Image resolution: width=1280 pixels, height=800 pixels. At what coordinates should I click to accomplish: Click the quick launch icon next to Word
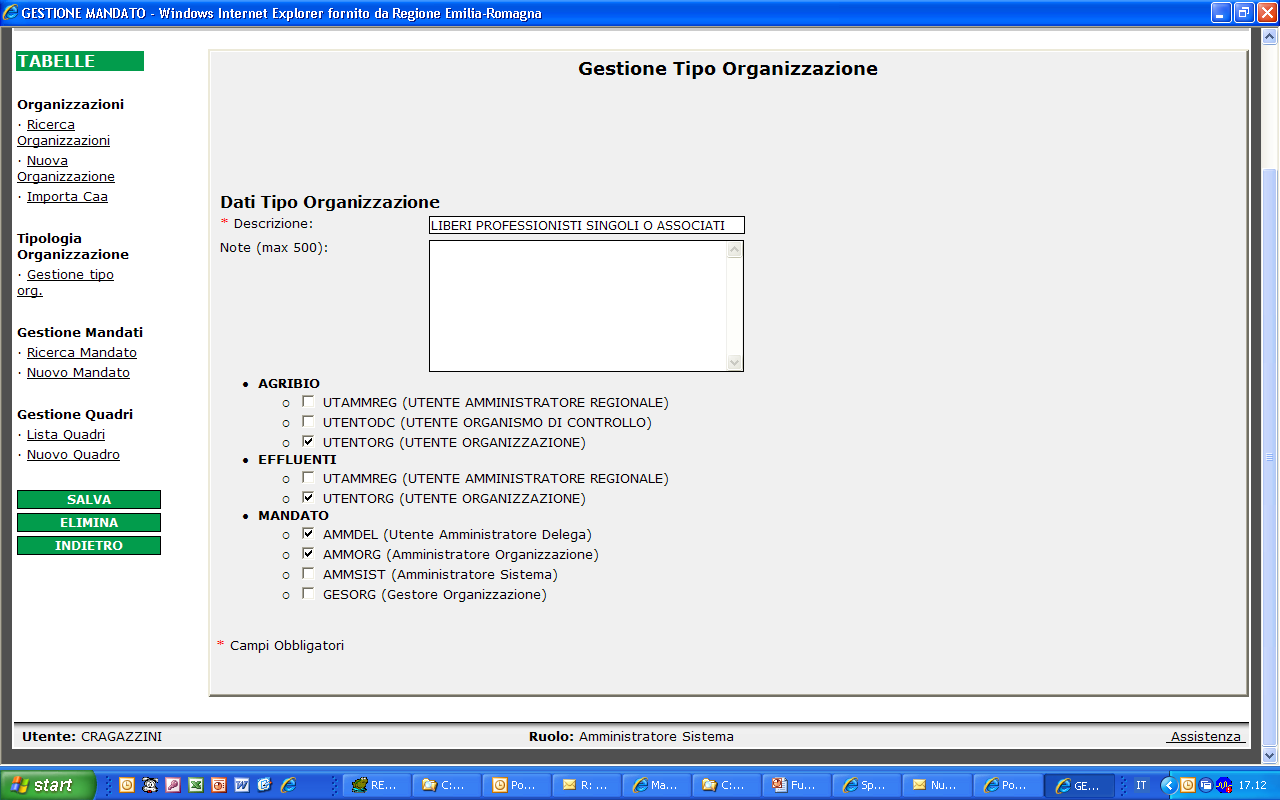265,785
